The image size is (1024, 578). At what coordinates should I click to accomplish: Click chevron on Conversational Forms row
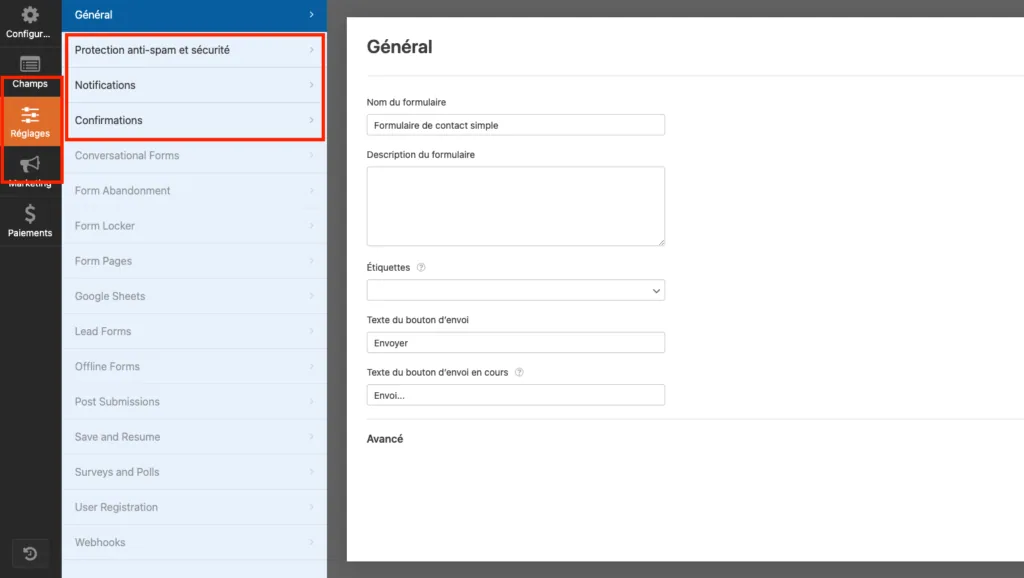click(312, 155)
